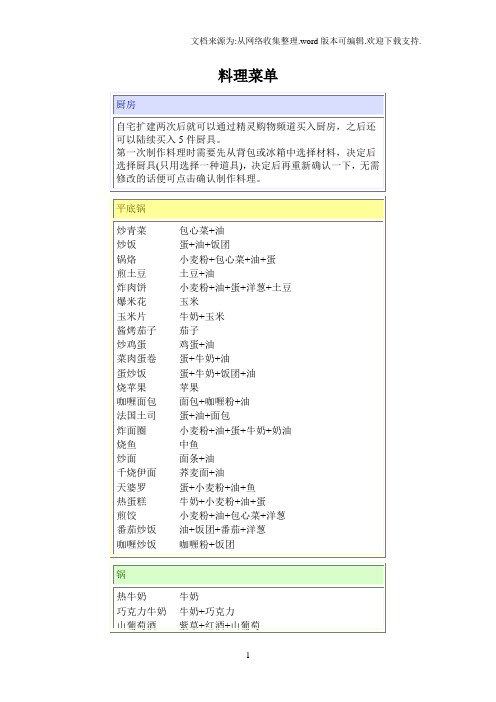Click ingredients 小麦粉+包心菜+油+蛋
Image resolution: width=496 pixels, height=702 pixels.
(x=227, y=259)
